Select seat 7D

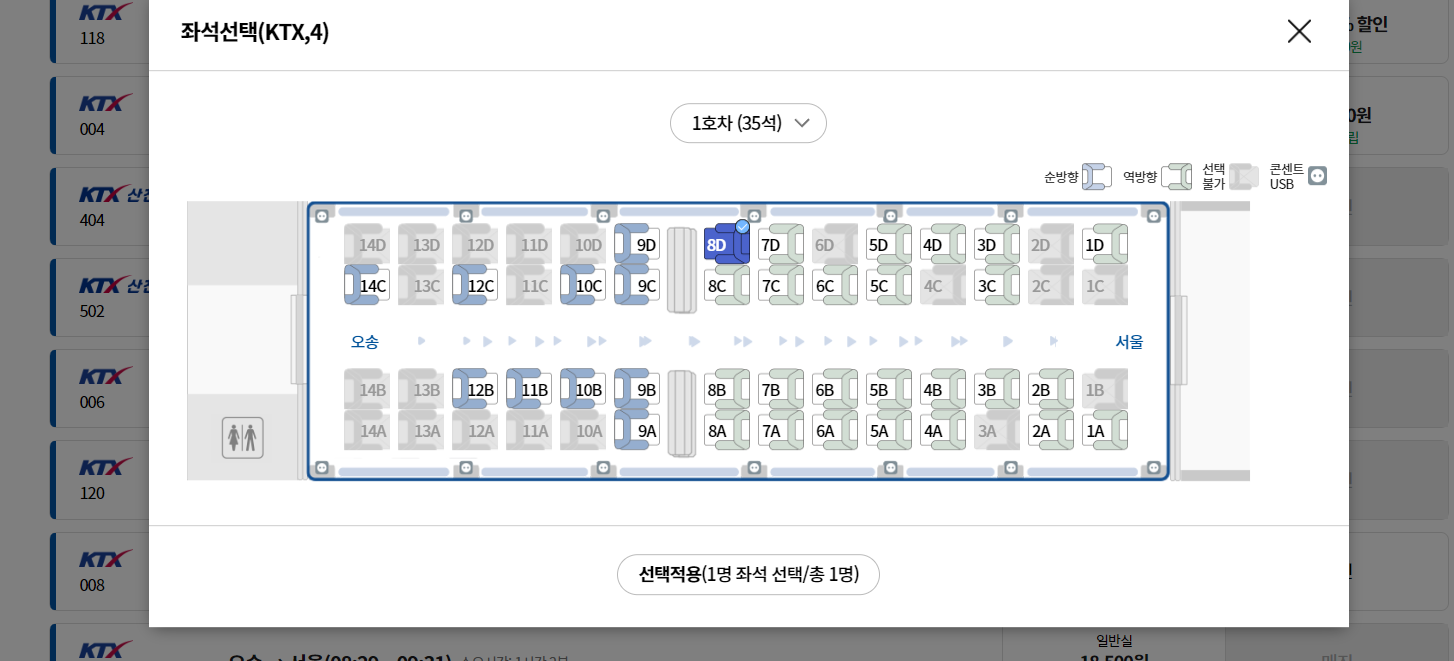[781, 245]
